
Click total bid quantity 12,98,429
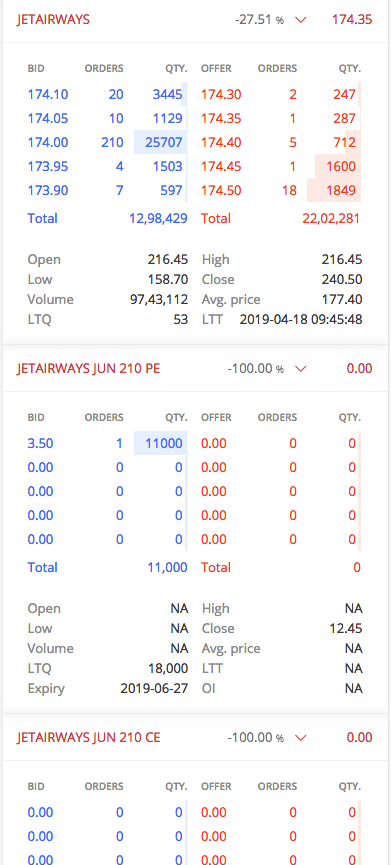coord(158,218)
